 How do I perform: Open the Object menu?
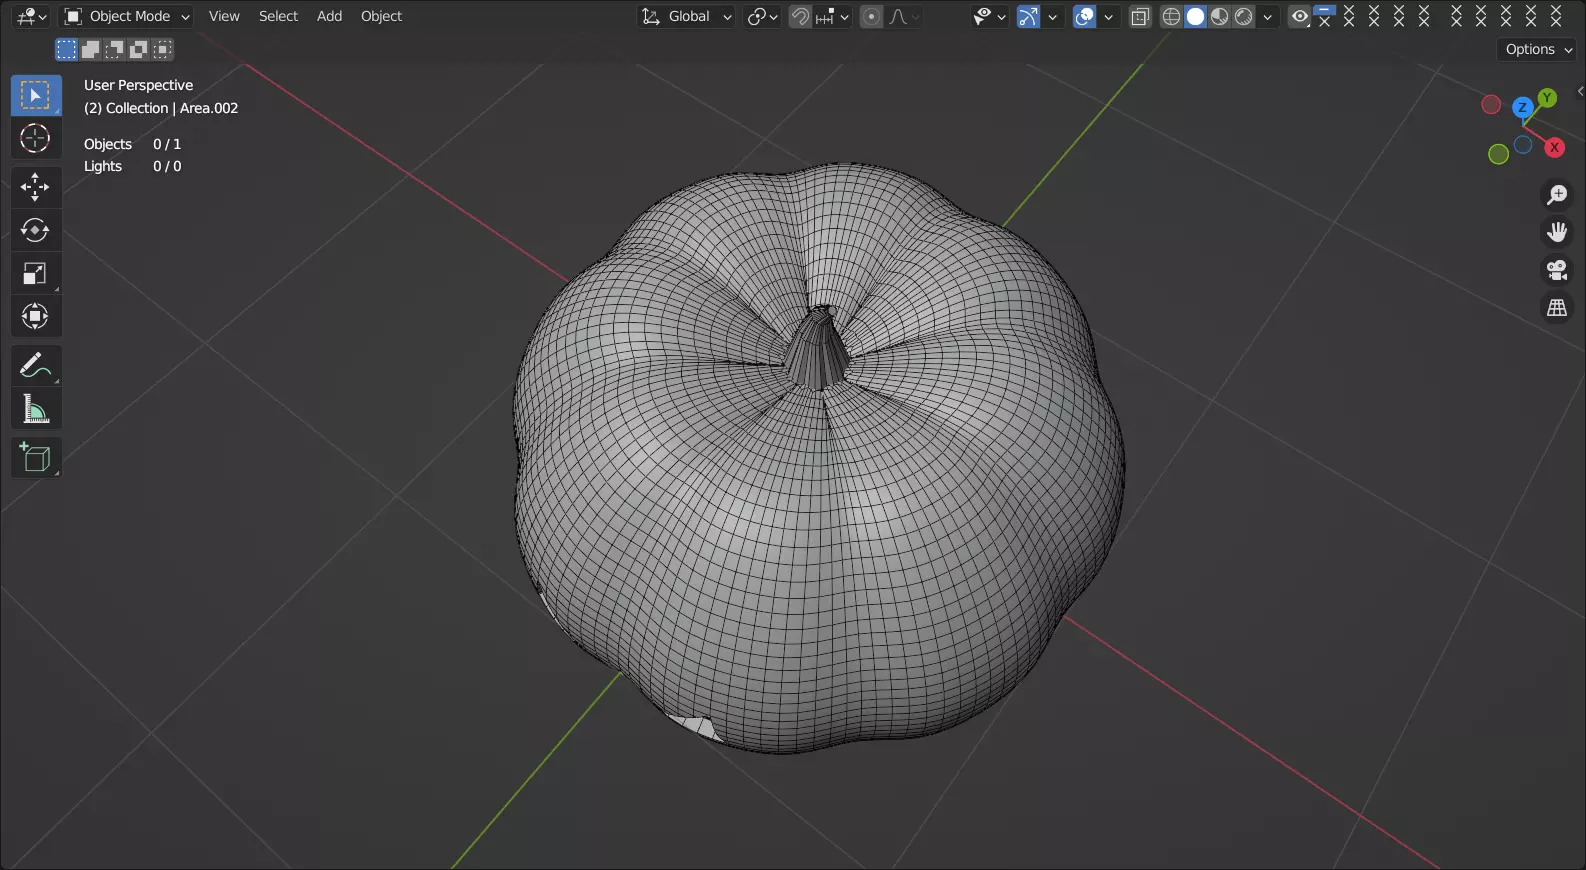point(381,16)
